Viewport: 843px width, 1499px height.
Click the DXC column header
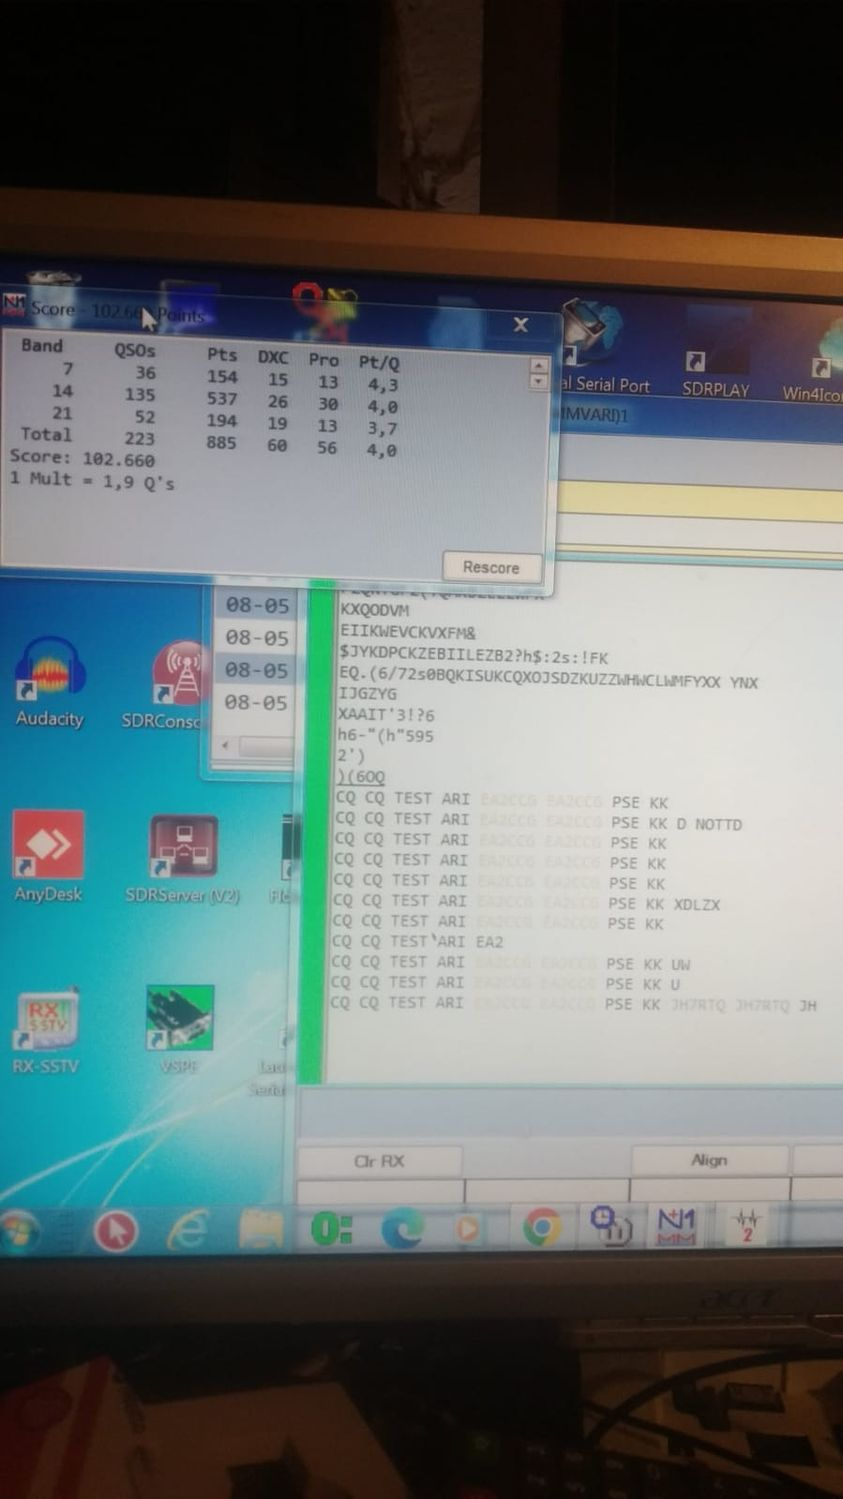272,357
